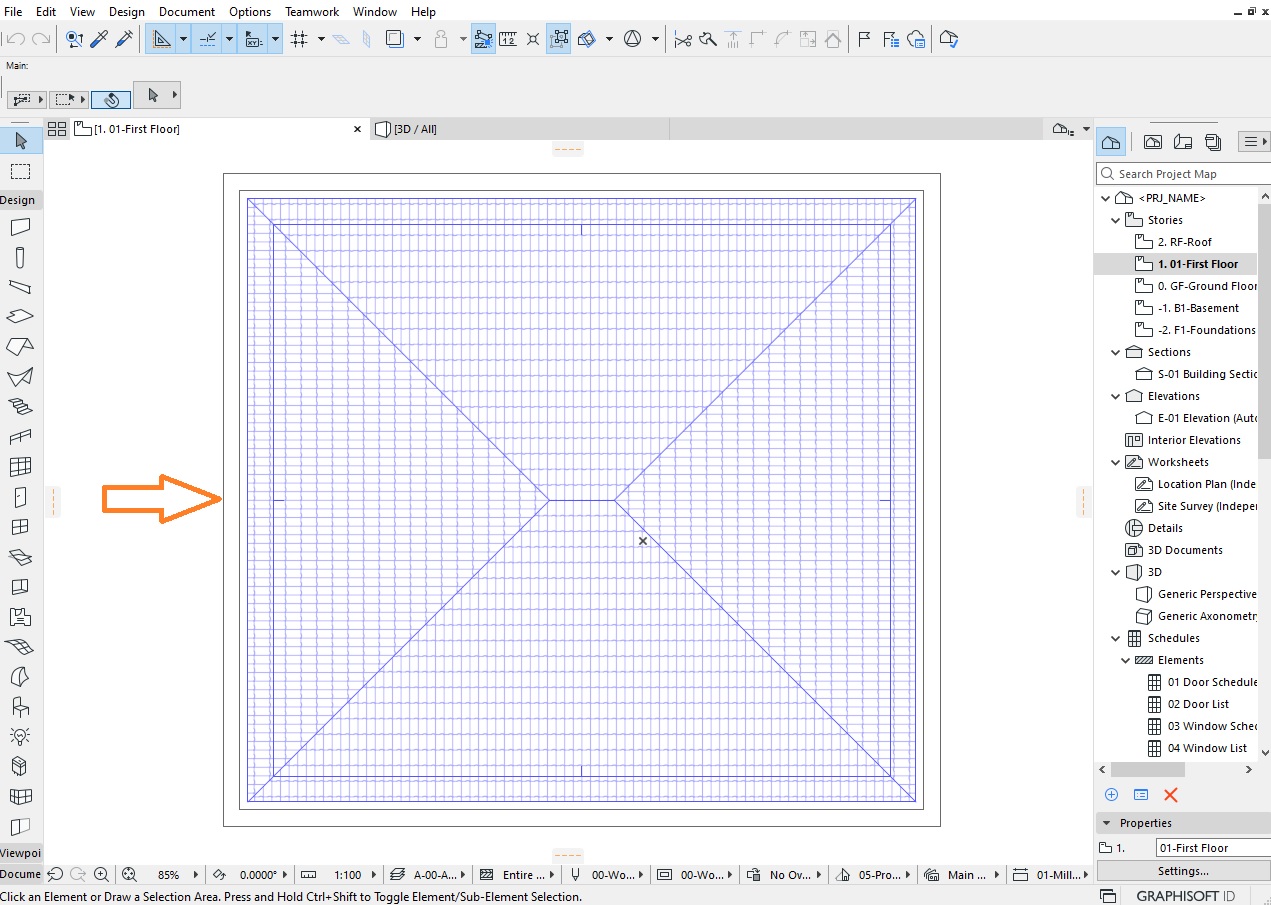Screen dimensions: 1271x905
Task: Open the zoom 85% dropdown
Action: coord(196,875)
